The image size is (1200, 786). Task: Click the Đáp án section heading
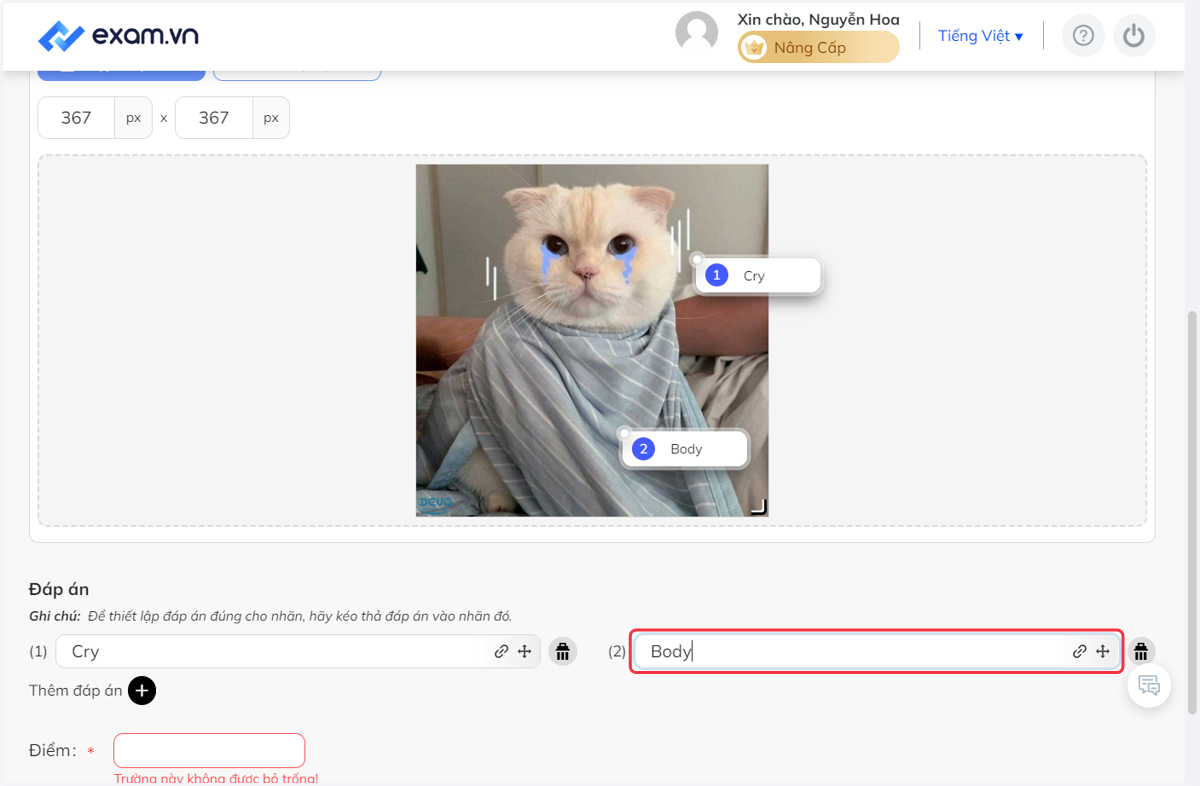tap(59, 590)
